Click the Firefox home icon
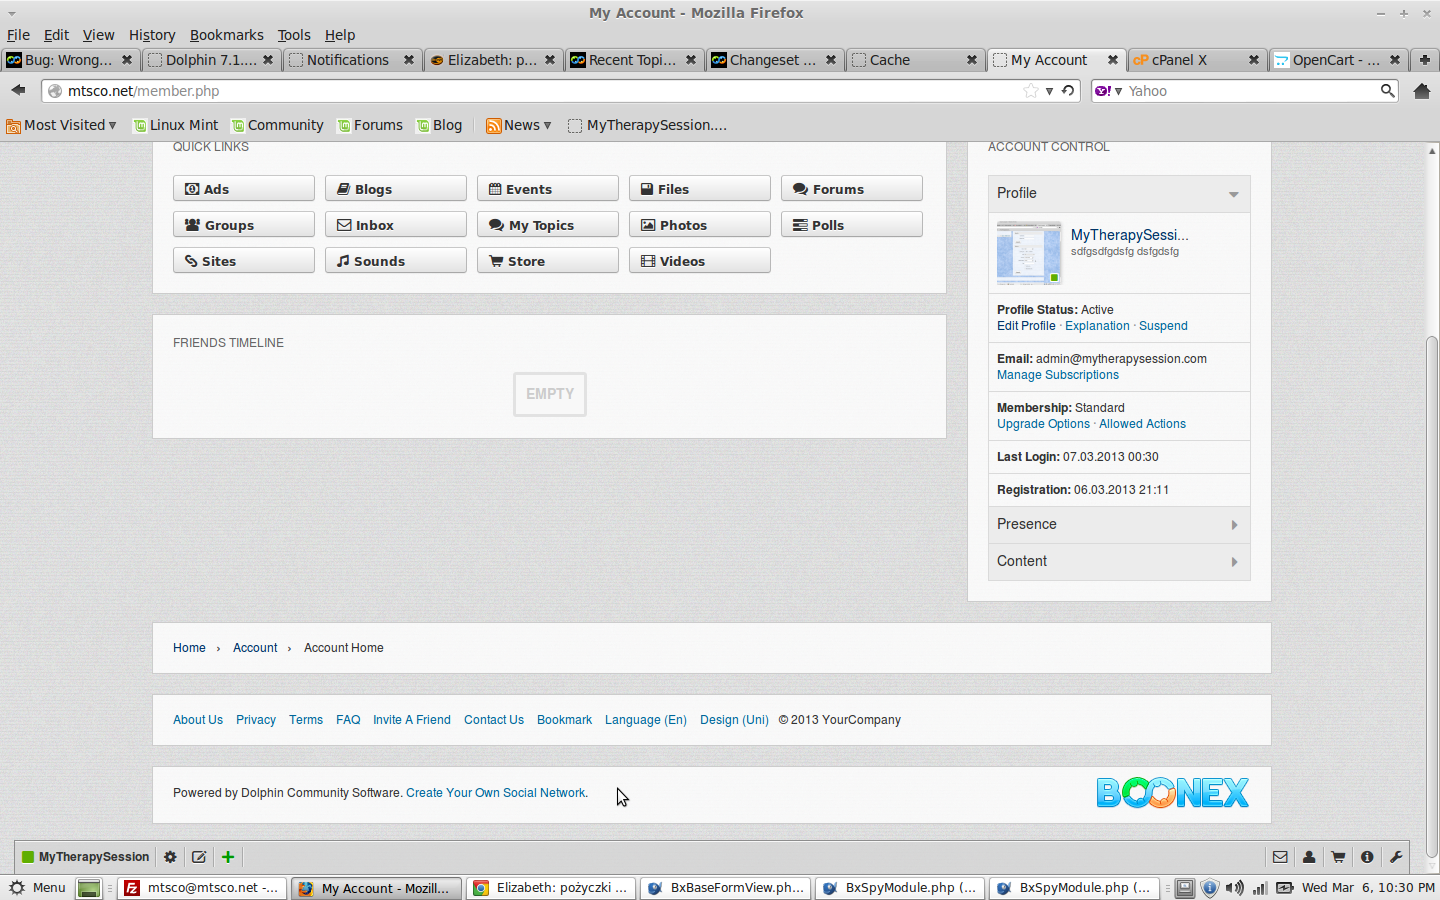 1422,91
